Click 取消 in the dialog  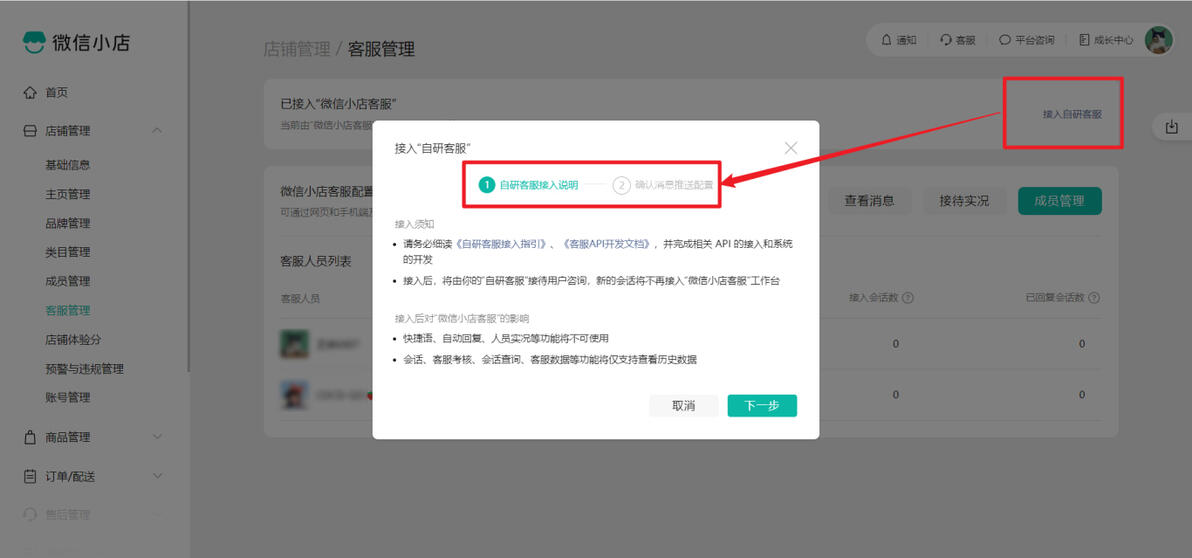(683, 406)
